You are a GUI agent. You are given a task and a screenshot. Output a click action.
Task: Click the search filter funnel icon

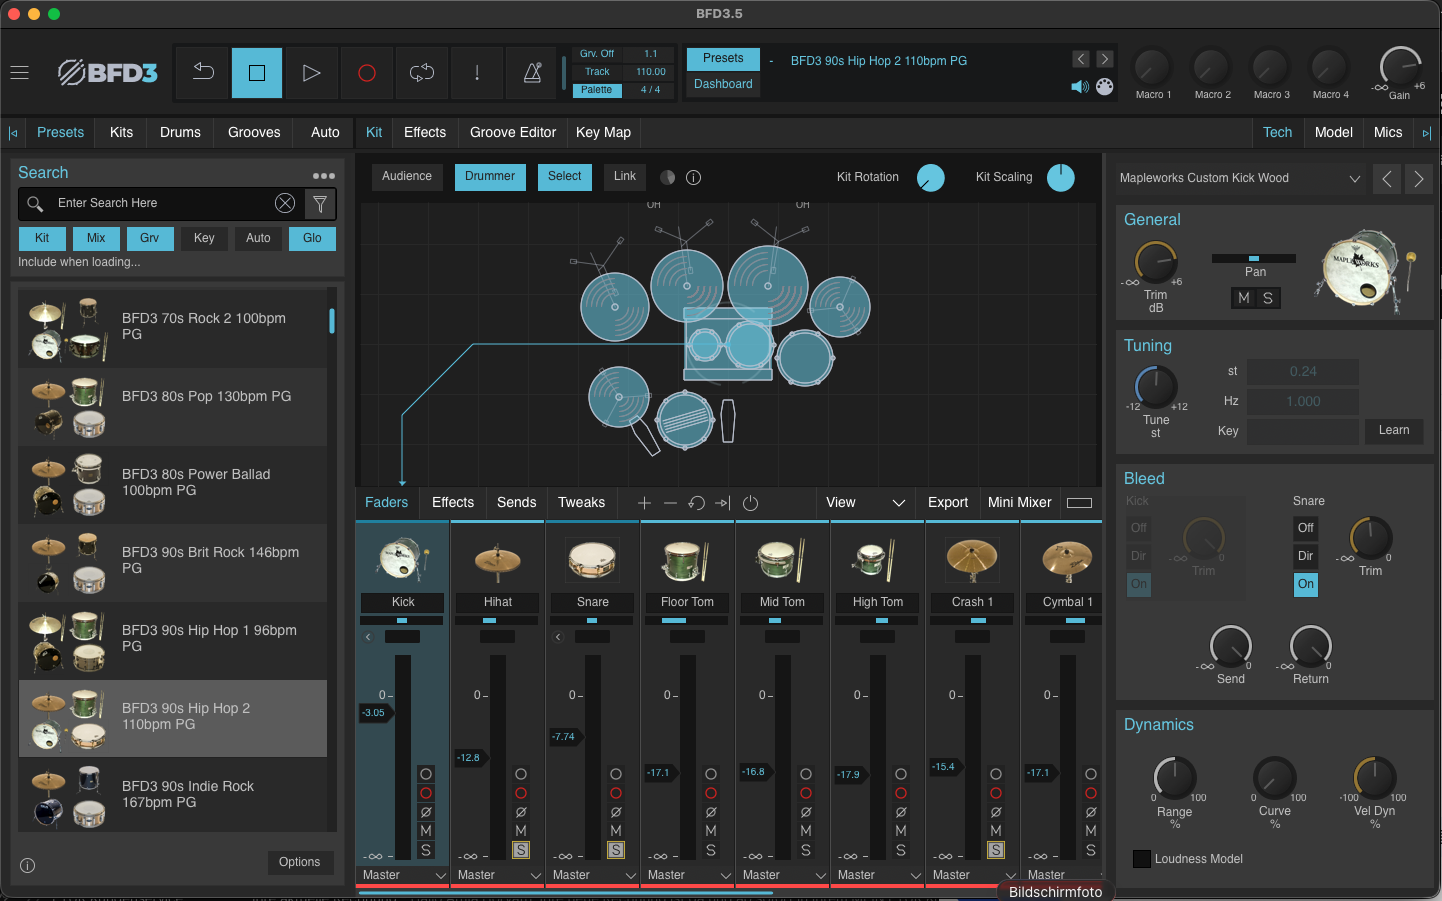pos(320,204)
